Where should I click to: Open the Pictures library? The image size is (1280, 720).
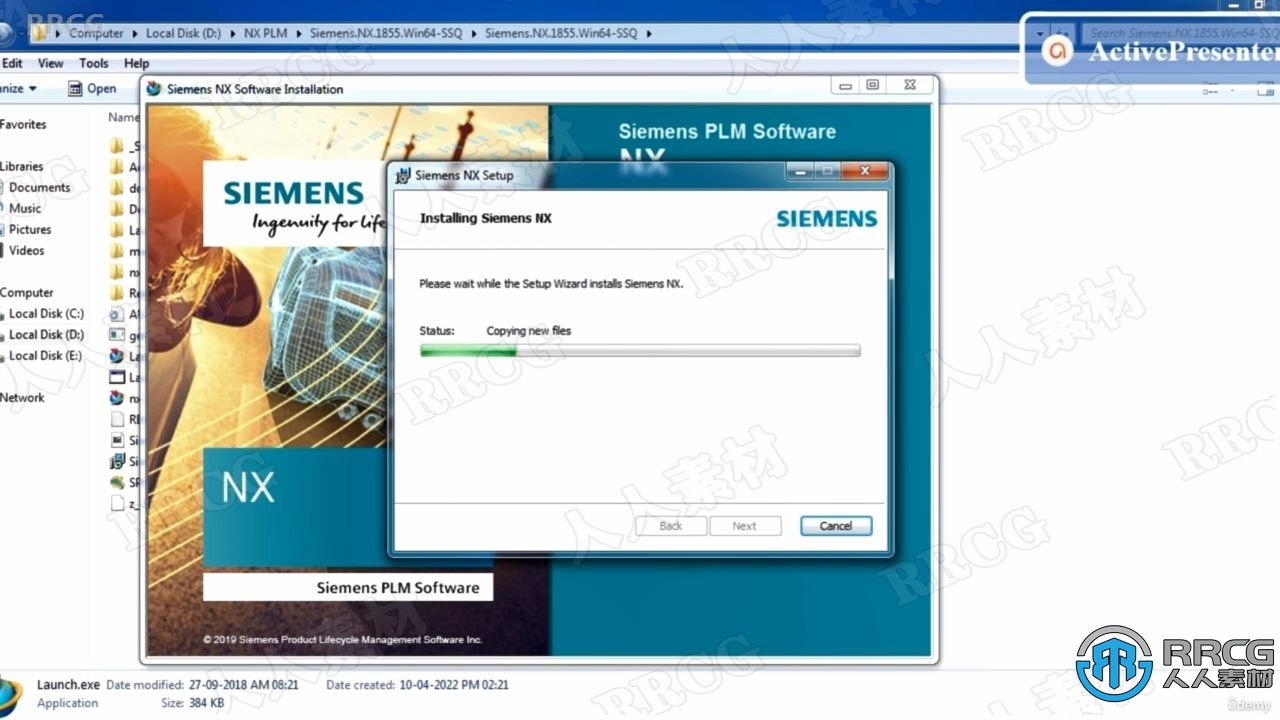coord(30,230)
